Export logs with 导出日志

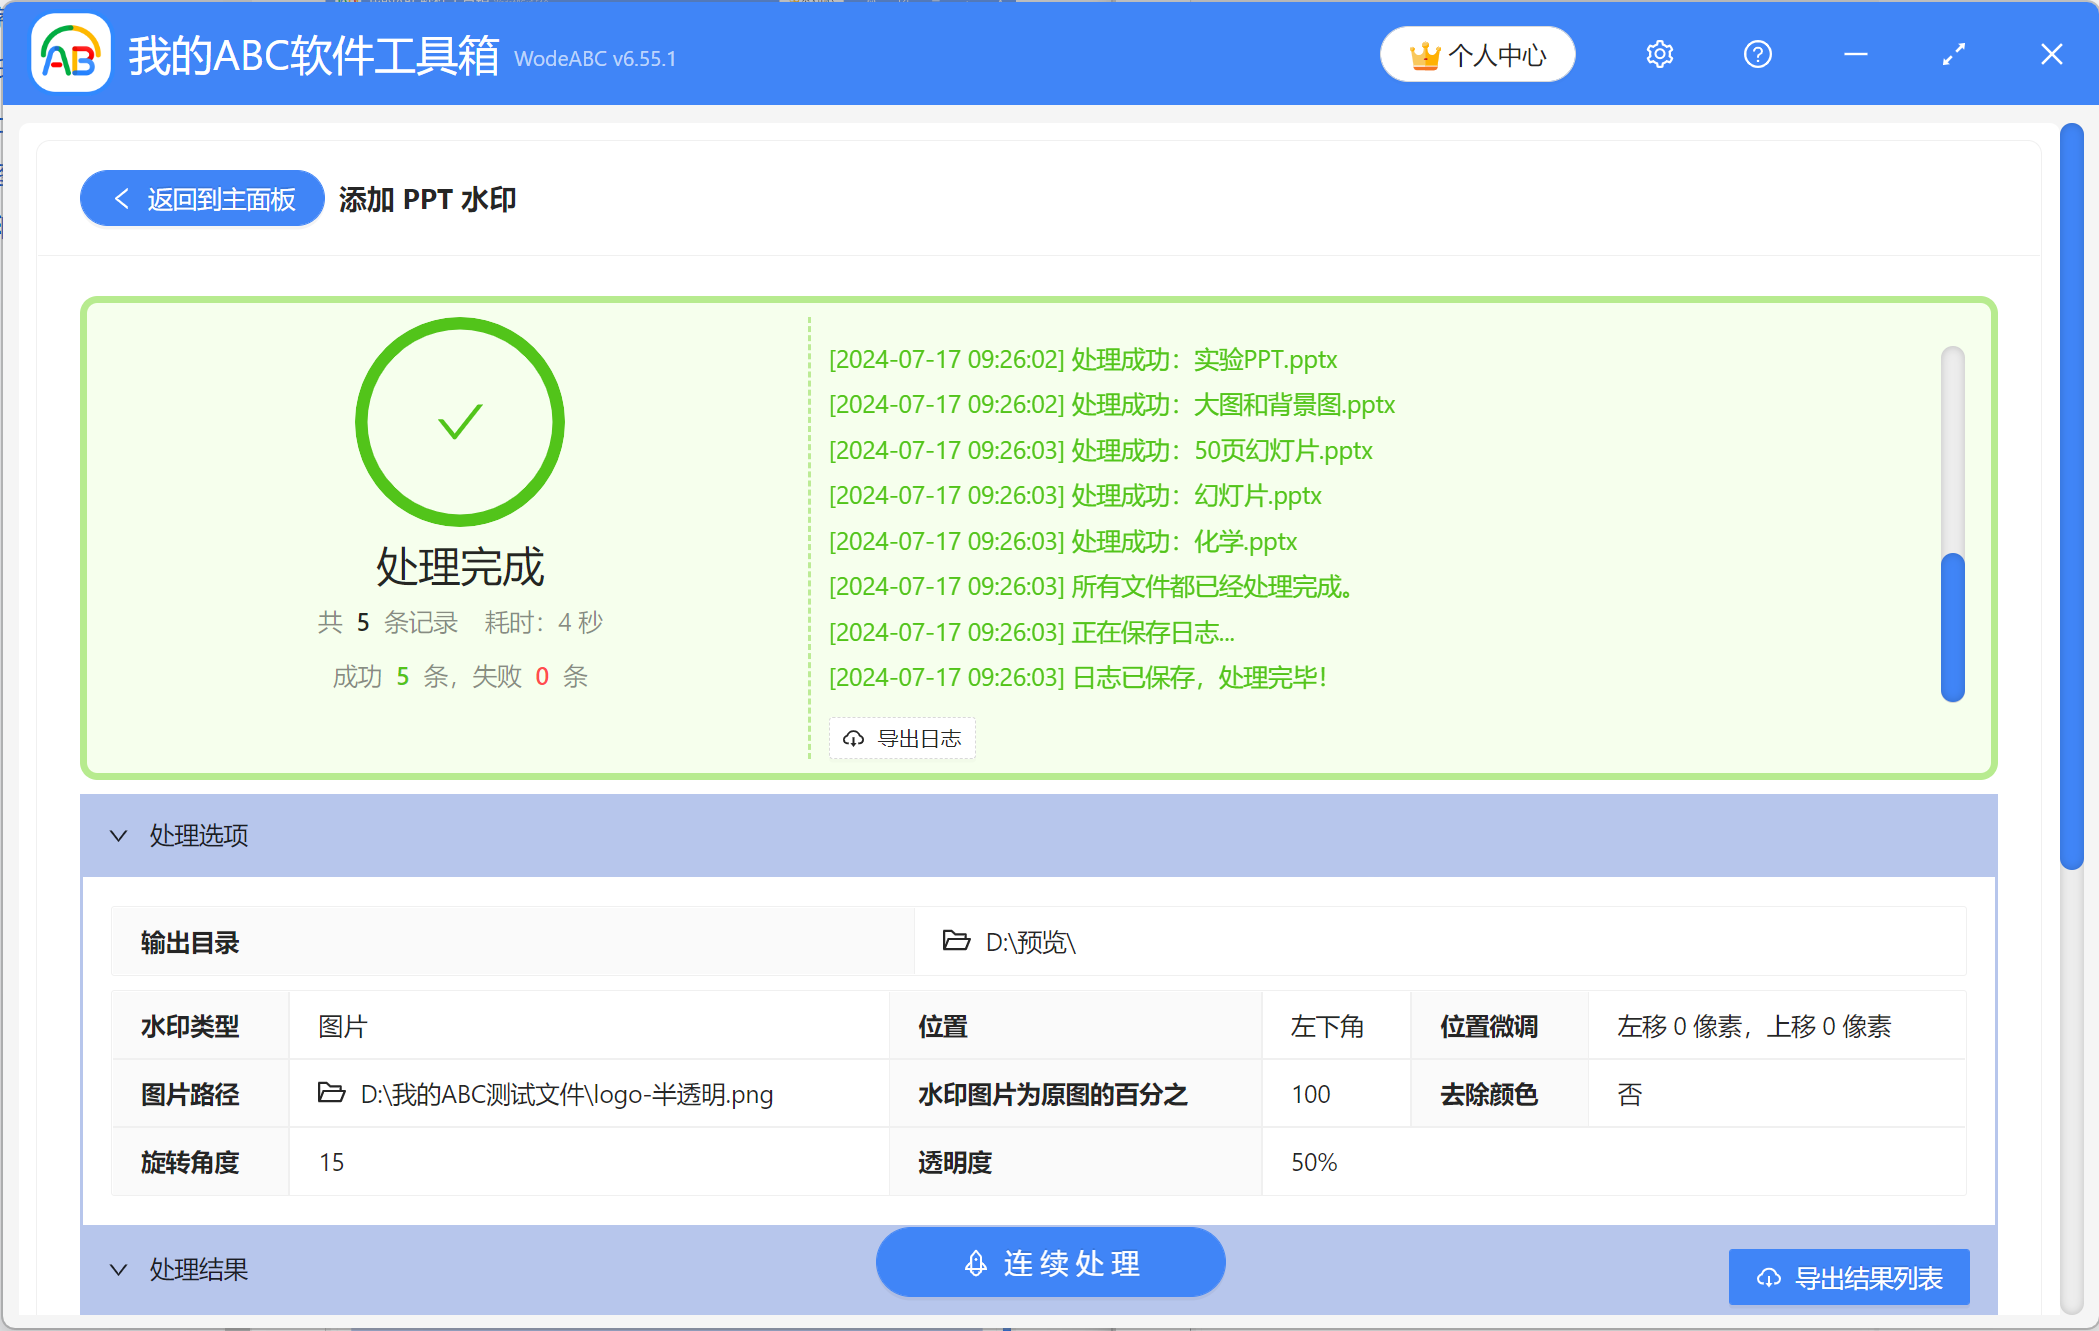coord(901,738)
